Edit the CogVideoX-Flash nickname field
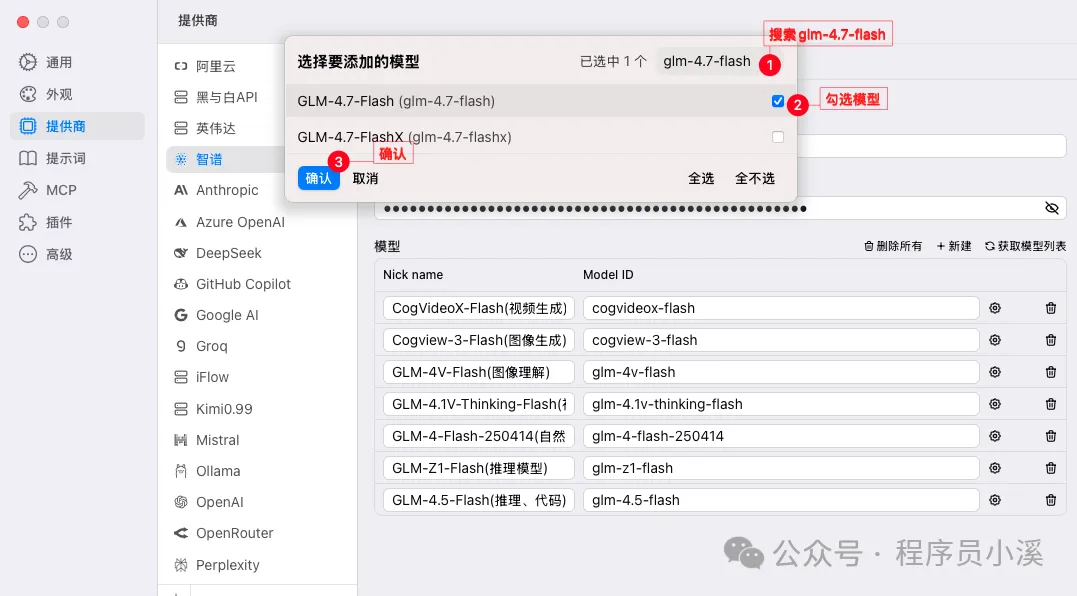 (479, 308)
